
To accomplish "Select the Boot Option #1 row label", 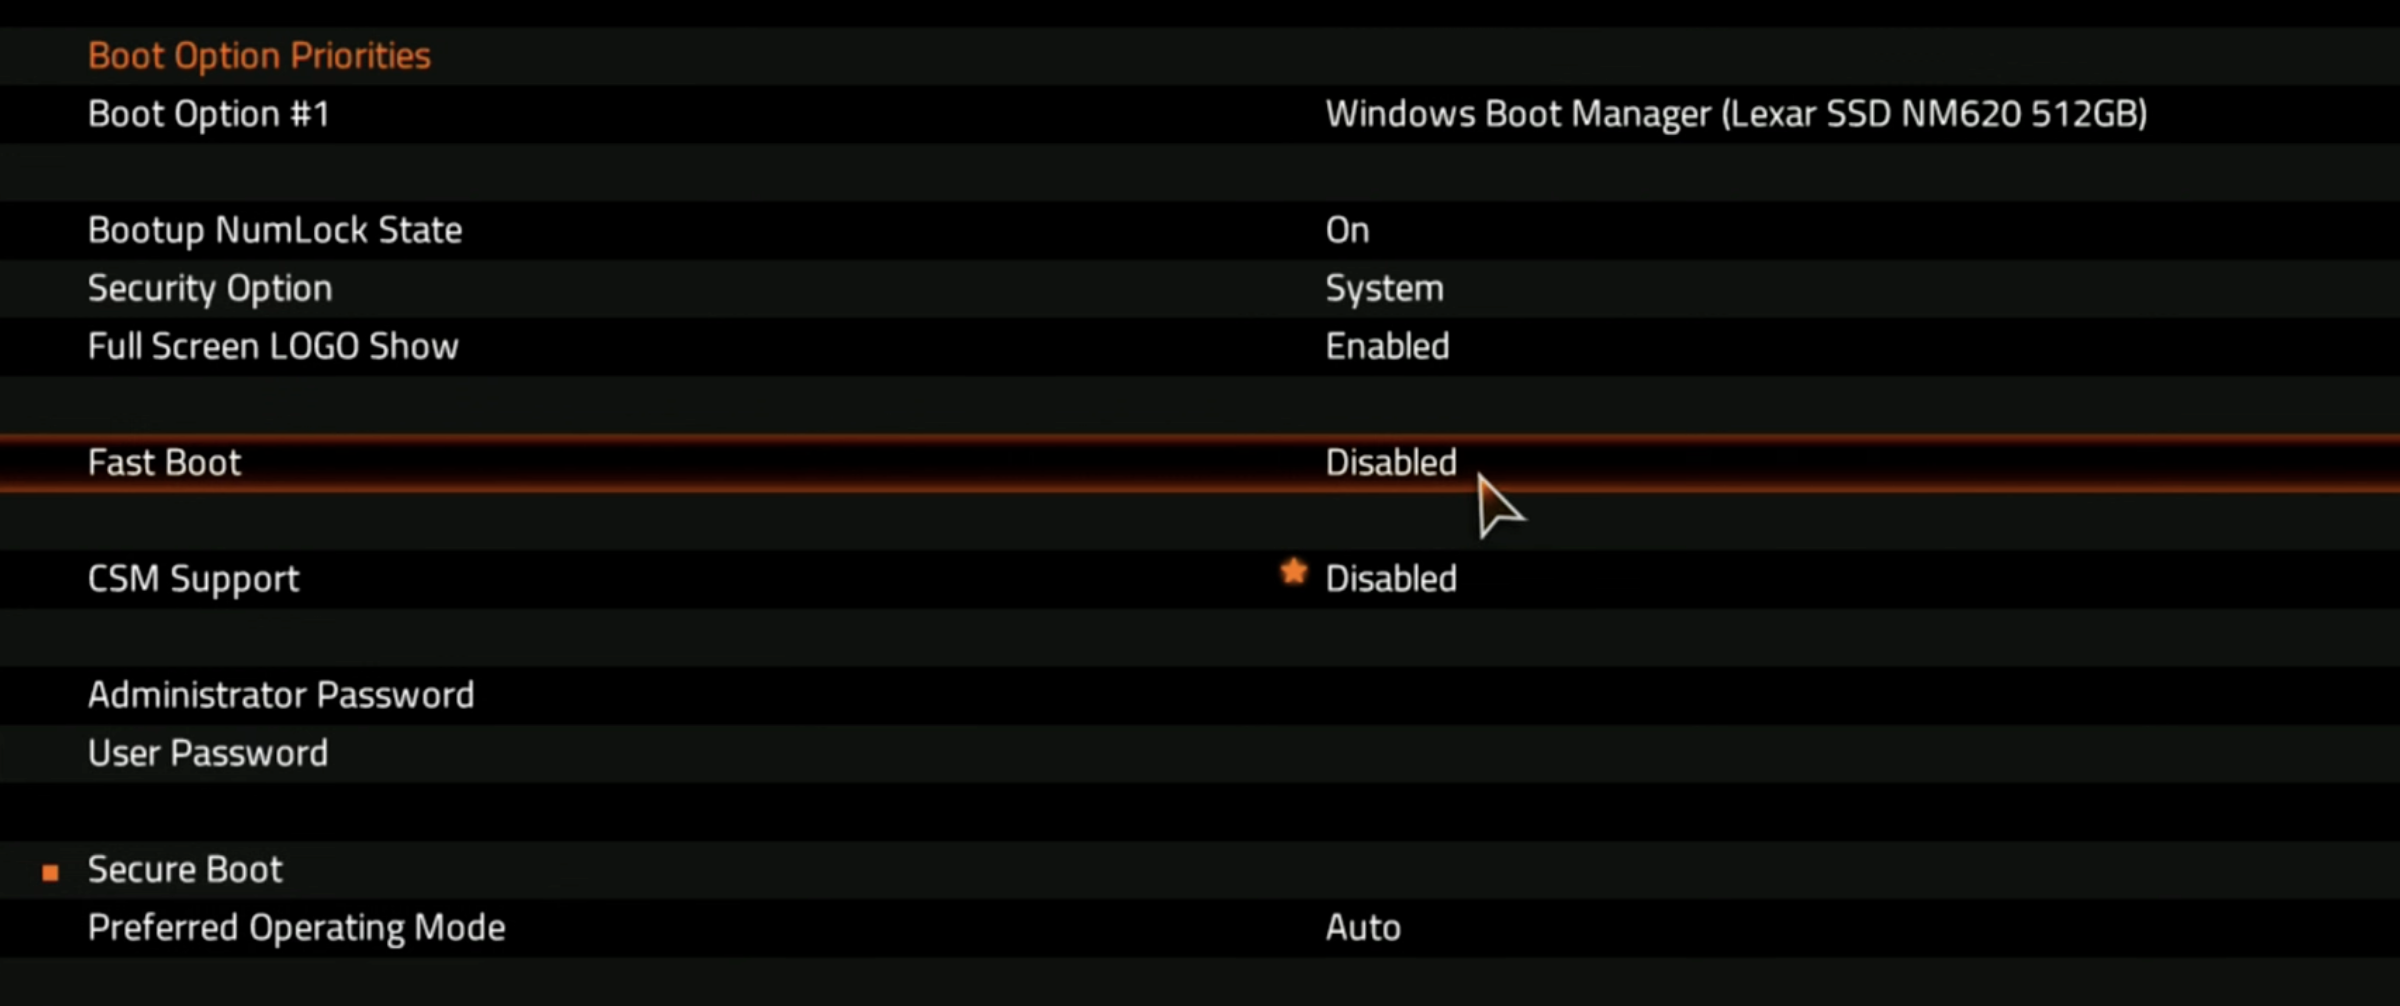I will tap(208, 114).
